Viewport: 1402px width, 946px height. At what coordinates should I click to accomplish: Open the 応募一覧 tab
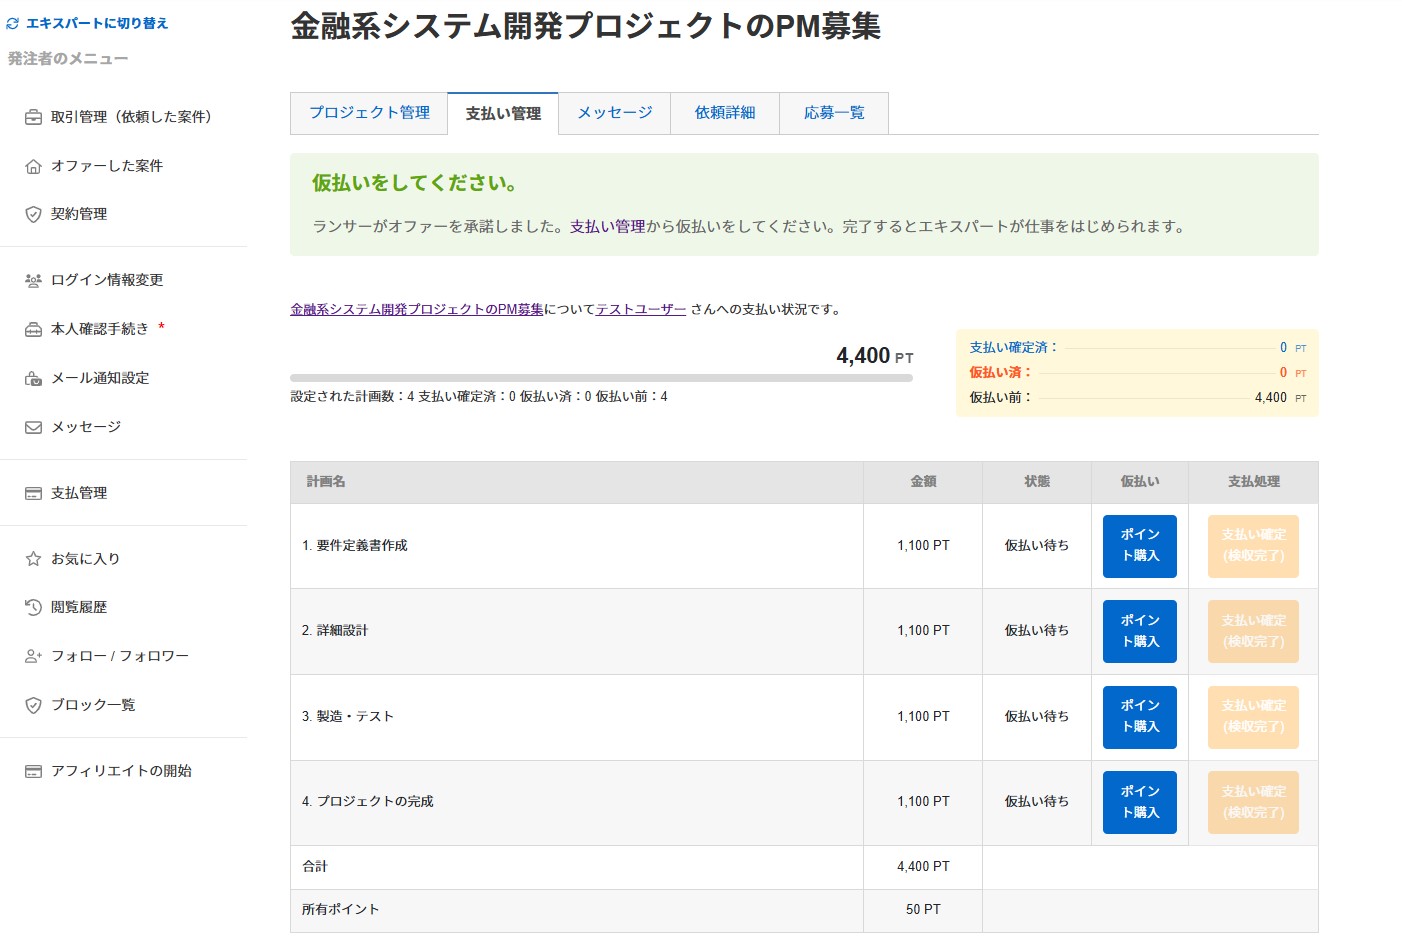[834, 113]
